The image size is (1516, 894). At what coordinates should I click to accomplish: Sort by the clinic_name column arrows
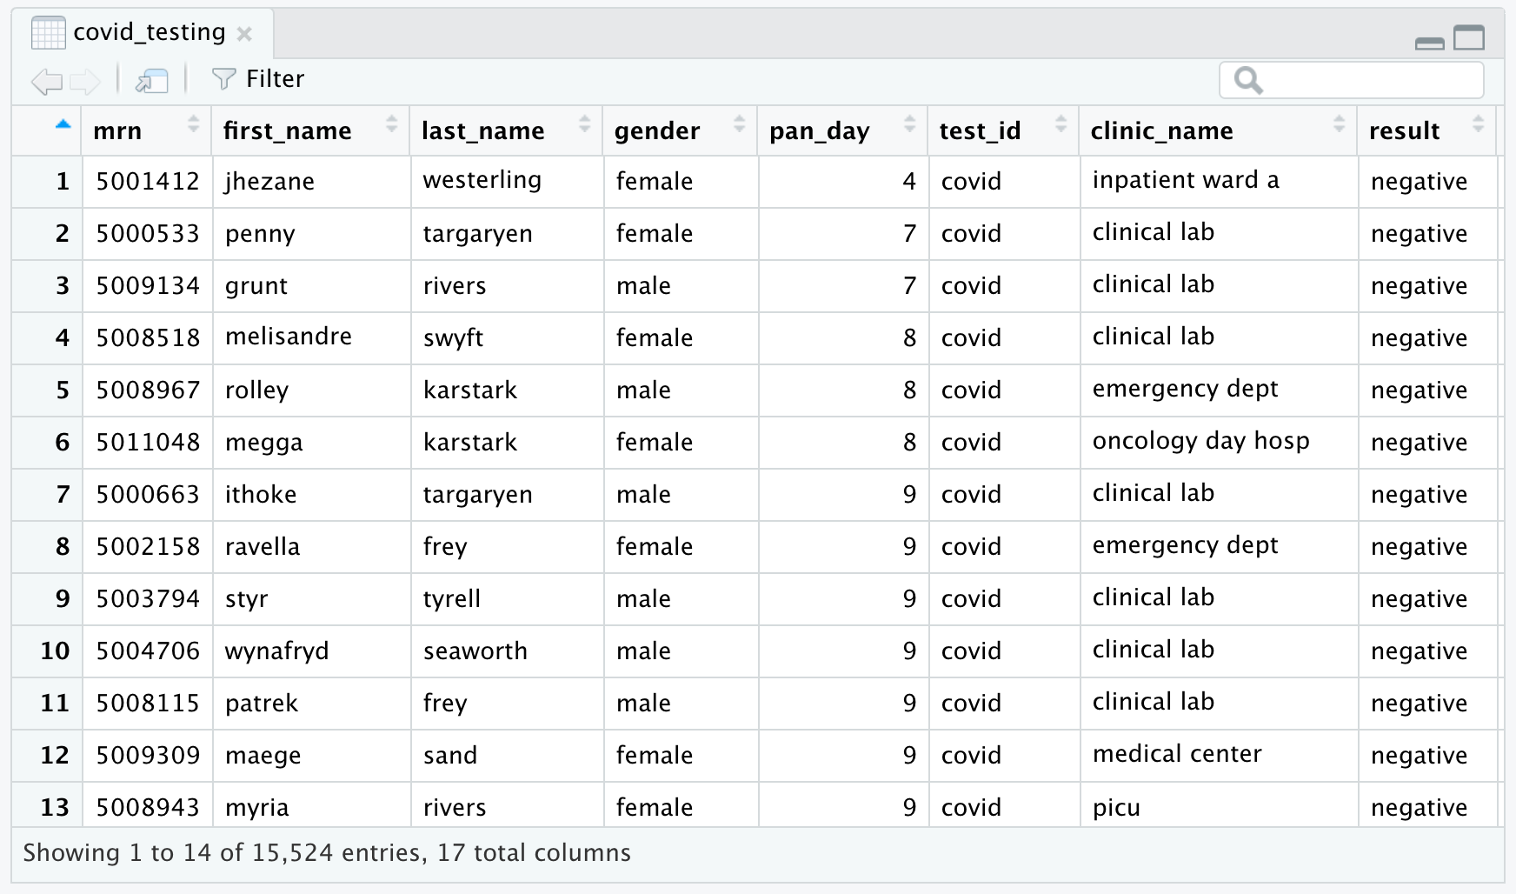pos(1339,125)
